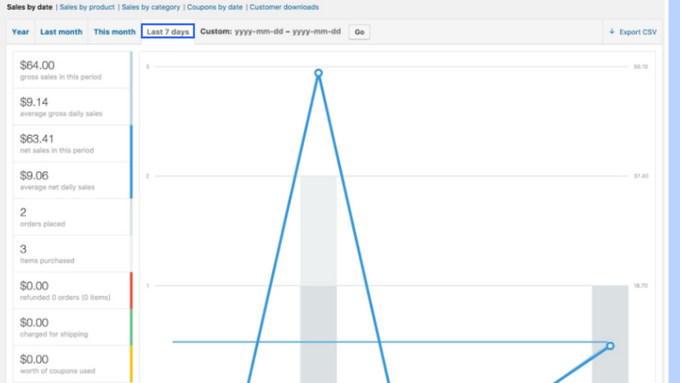
Task: Toggle the $9.06 average net daily sales legend
Action: 72,180
